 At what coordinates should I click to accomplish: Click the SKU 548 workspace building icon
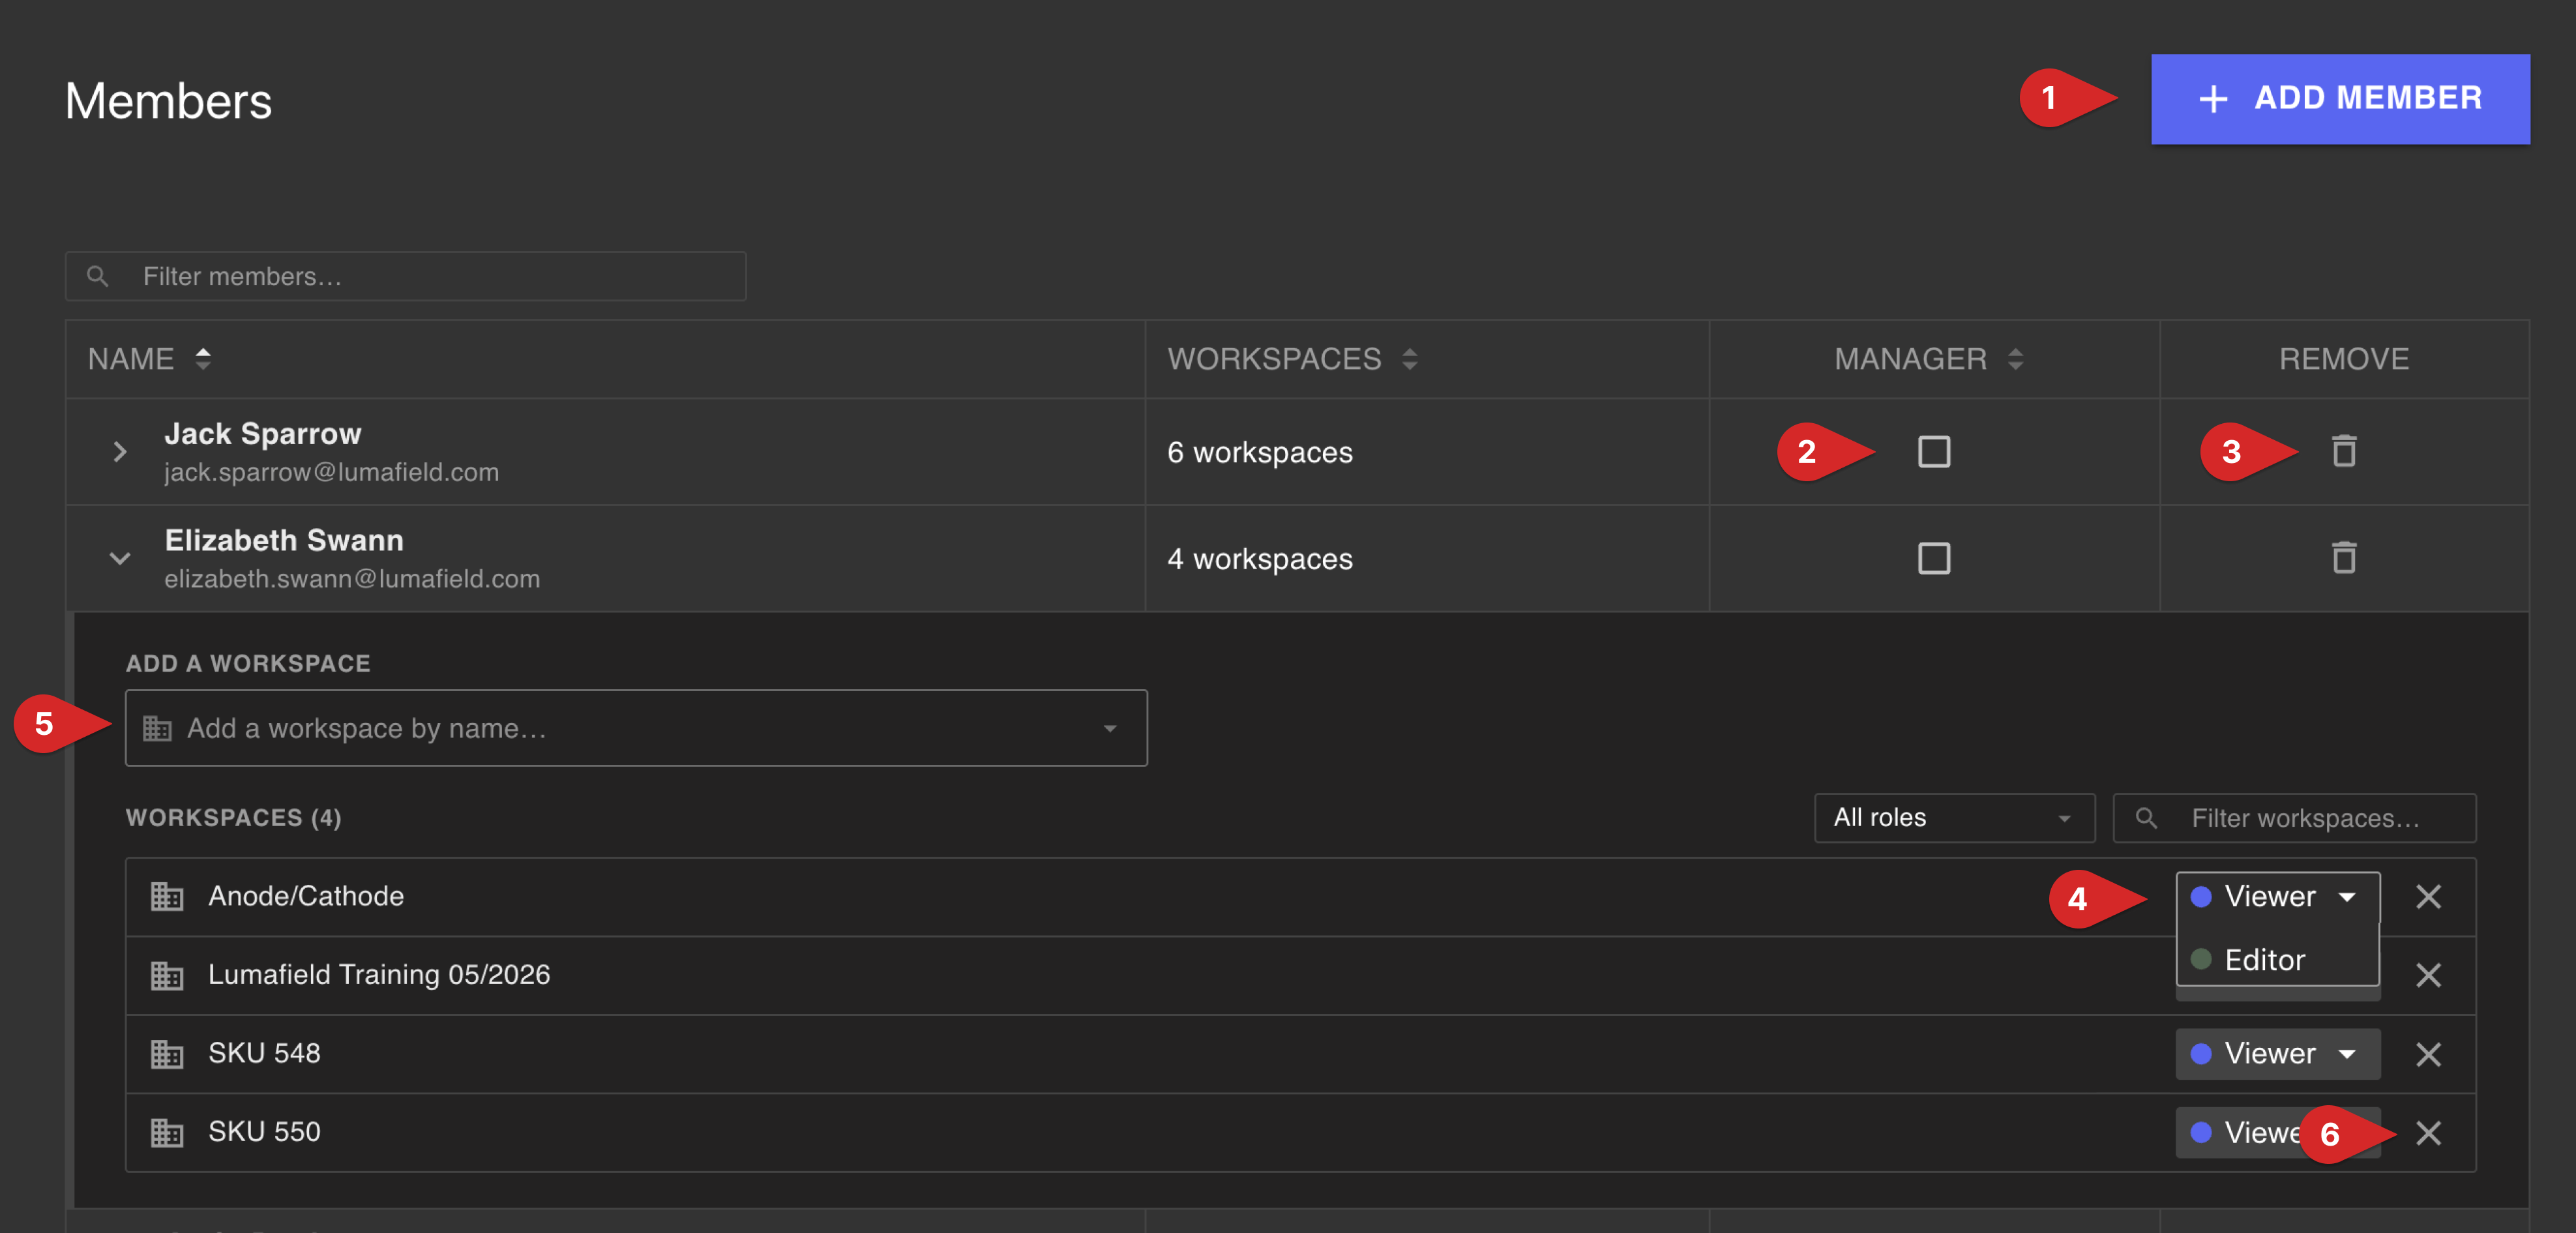point(167,1054)
